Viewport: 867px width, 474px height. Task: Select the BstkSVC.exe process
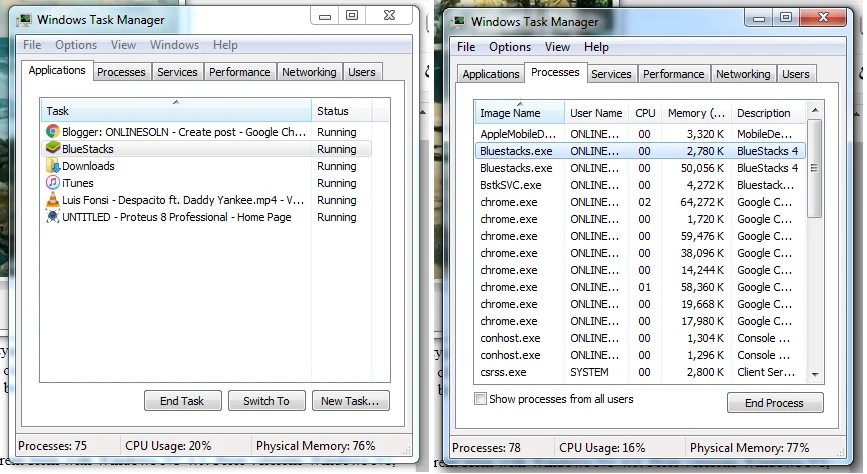(x=640, y=185)
